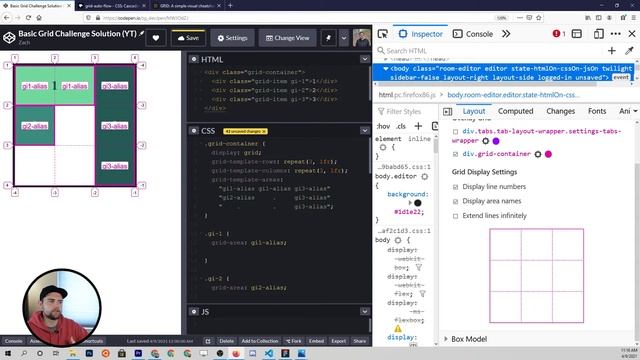Image resolution: width=640 pixels, height=360 pixels.
Task: Click the element picker icon in DevTools
Action: tap(382, 34)
